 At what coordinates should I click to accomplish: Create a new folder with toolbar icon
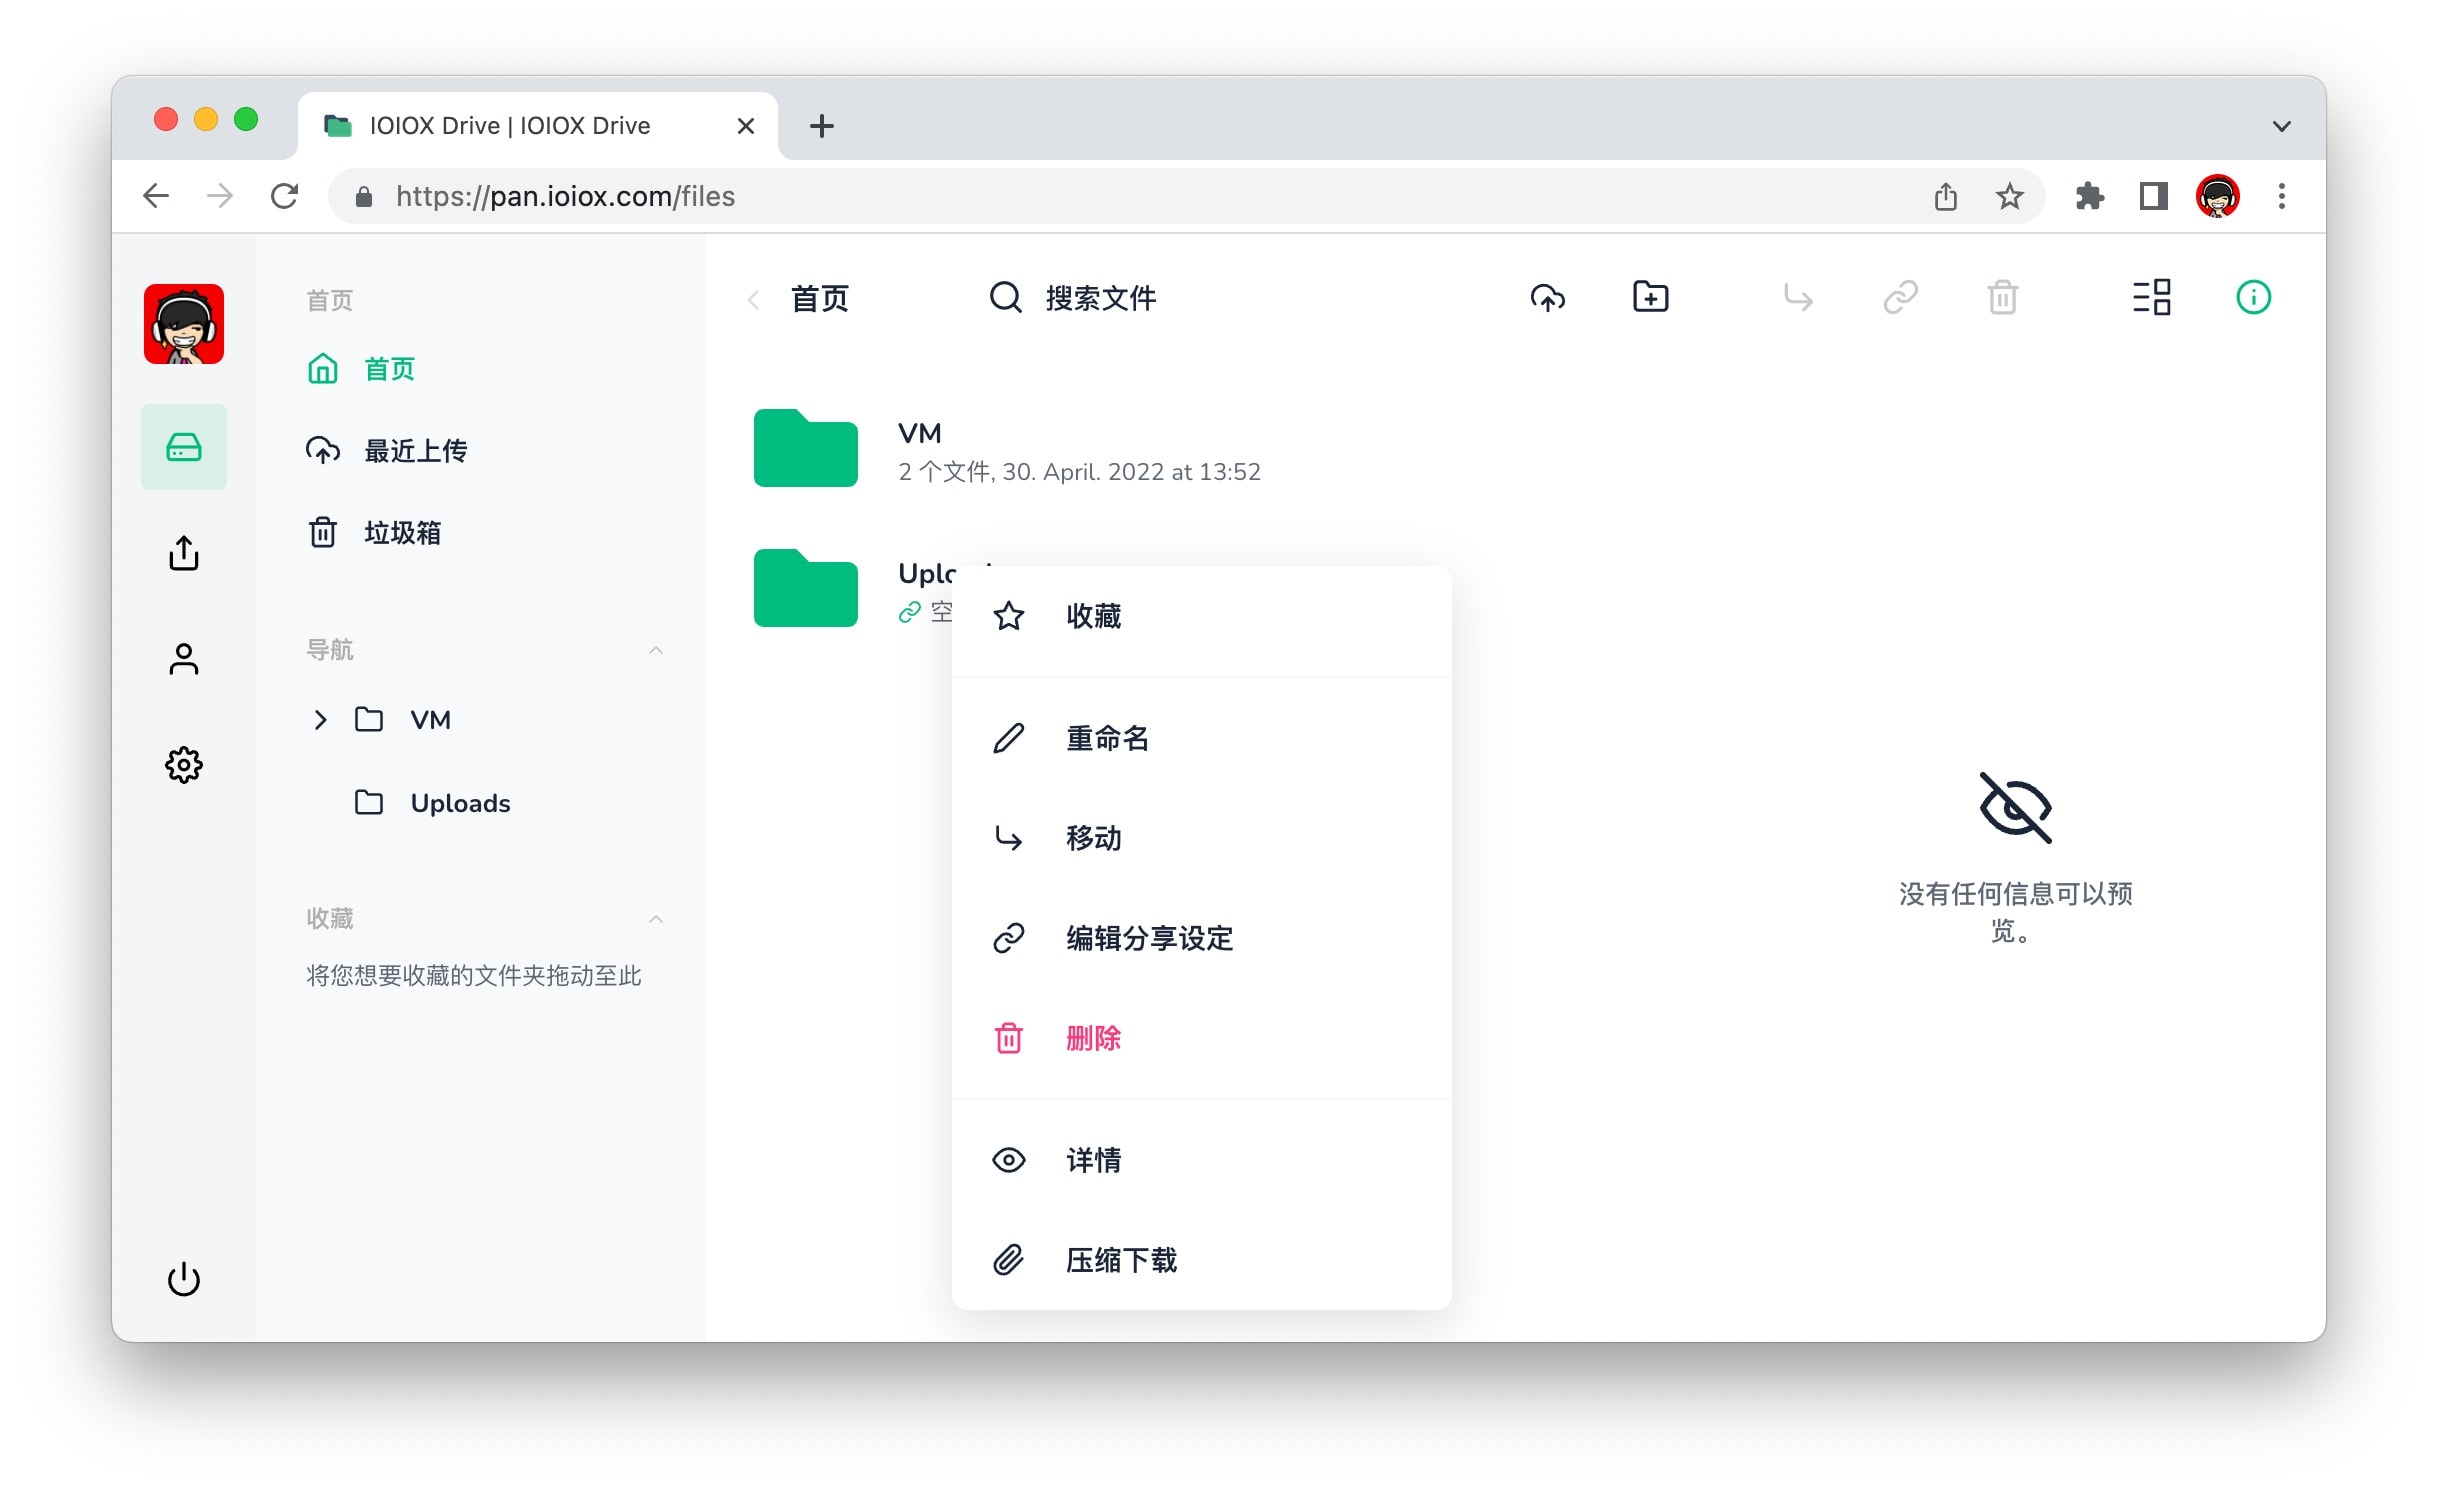tap(1650, 298)
